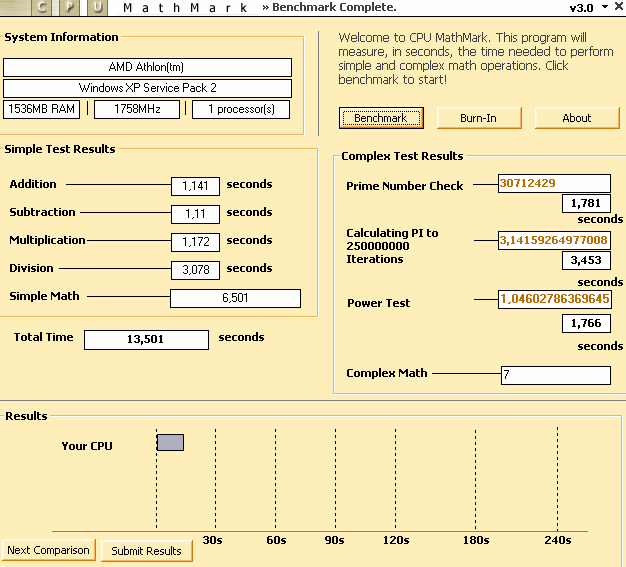Click the C letter tile in logo
This screenshot has height=567, width=626.
click(41, 7)
